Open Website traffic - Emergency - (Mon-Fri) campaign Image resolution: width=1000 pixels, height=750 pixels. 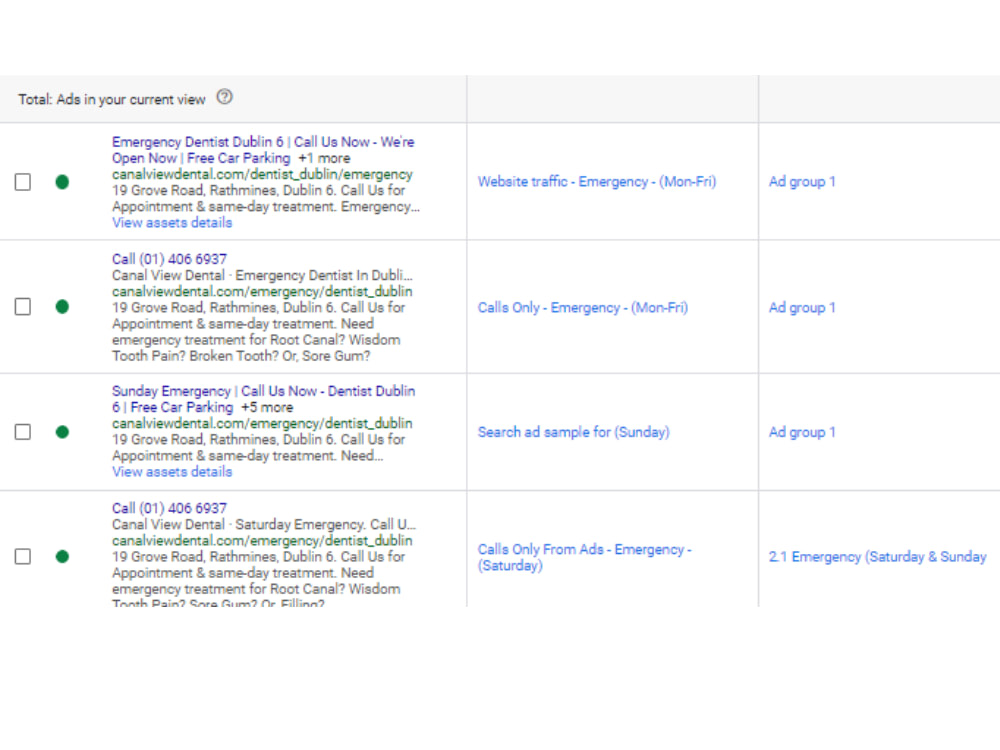pyautogui.click(x=597, y=182)
